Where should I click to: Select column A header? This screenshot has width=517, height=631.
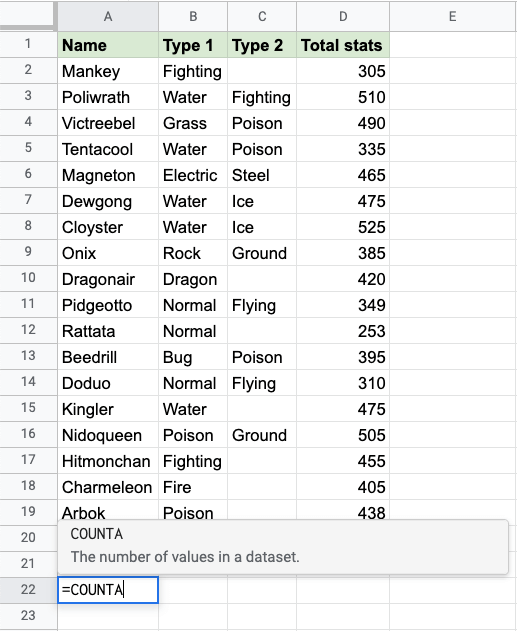point(108,16)
